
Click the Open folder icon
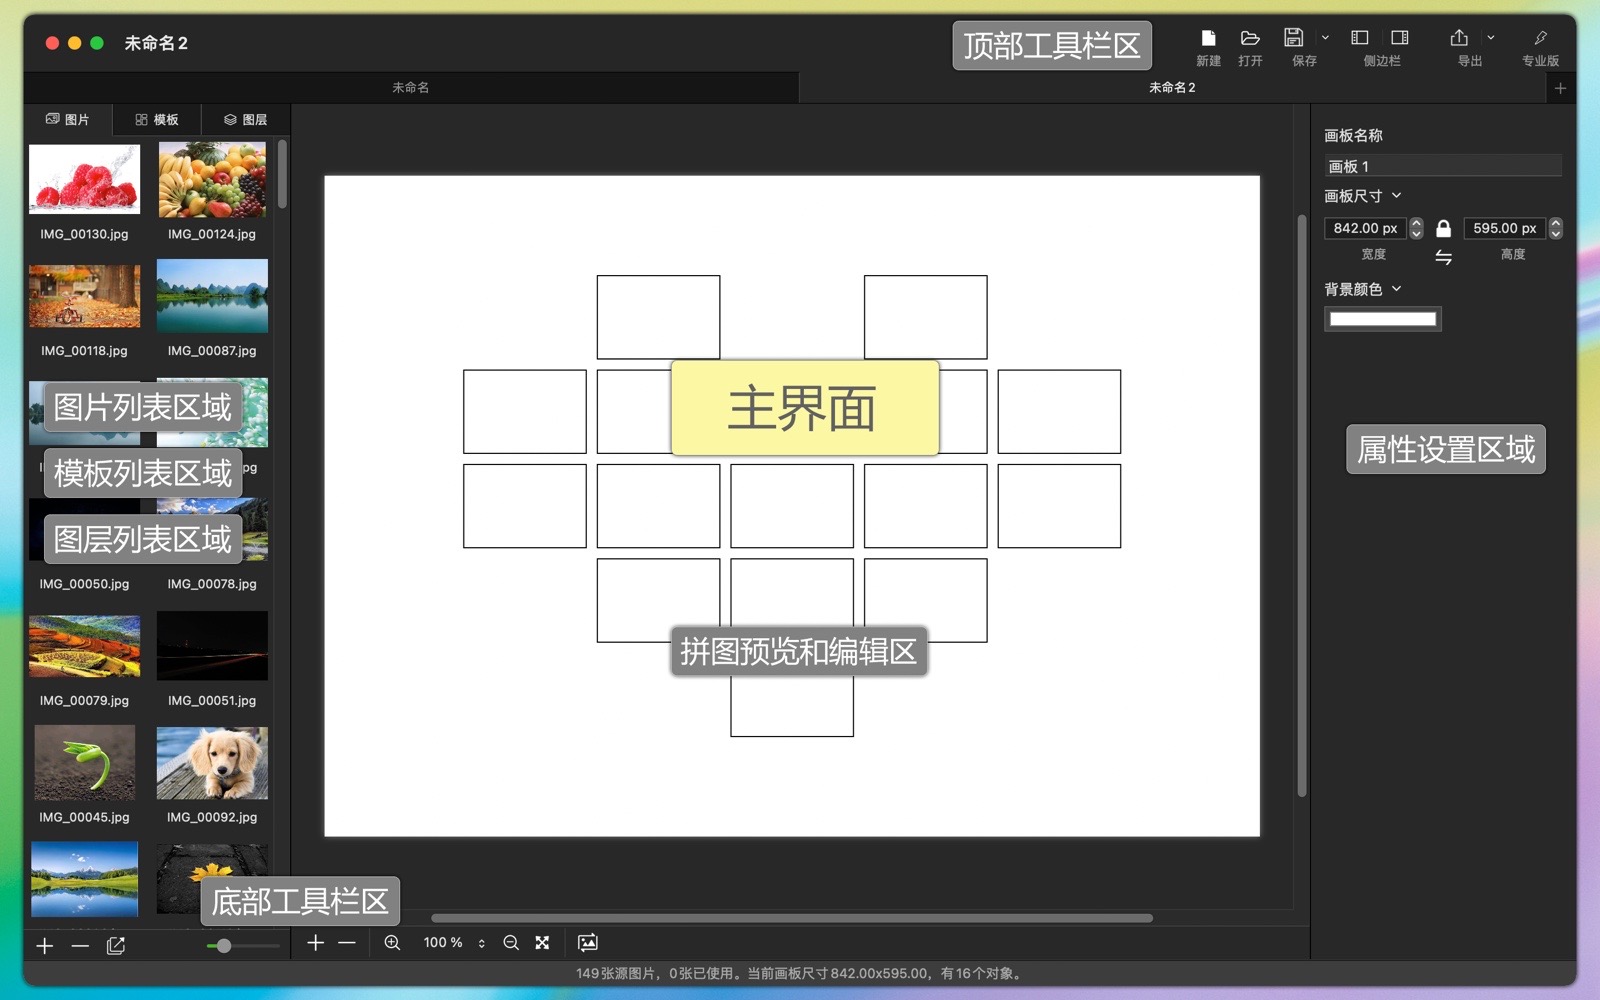[x=1249, y=38]
